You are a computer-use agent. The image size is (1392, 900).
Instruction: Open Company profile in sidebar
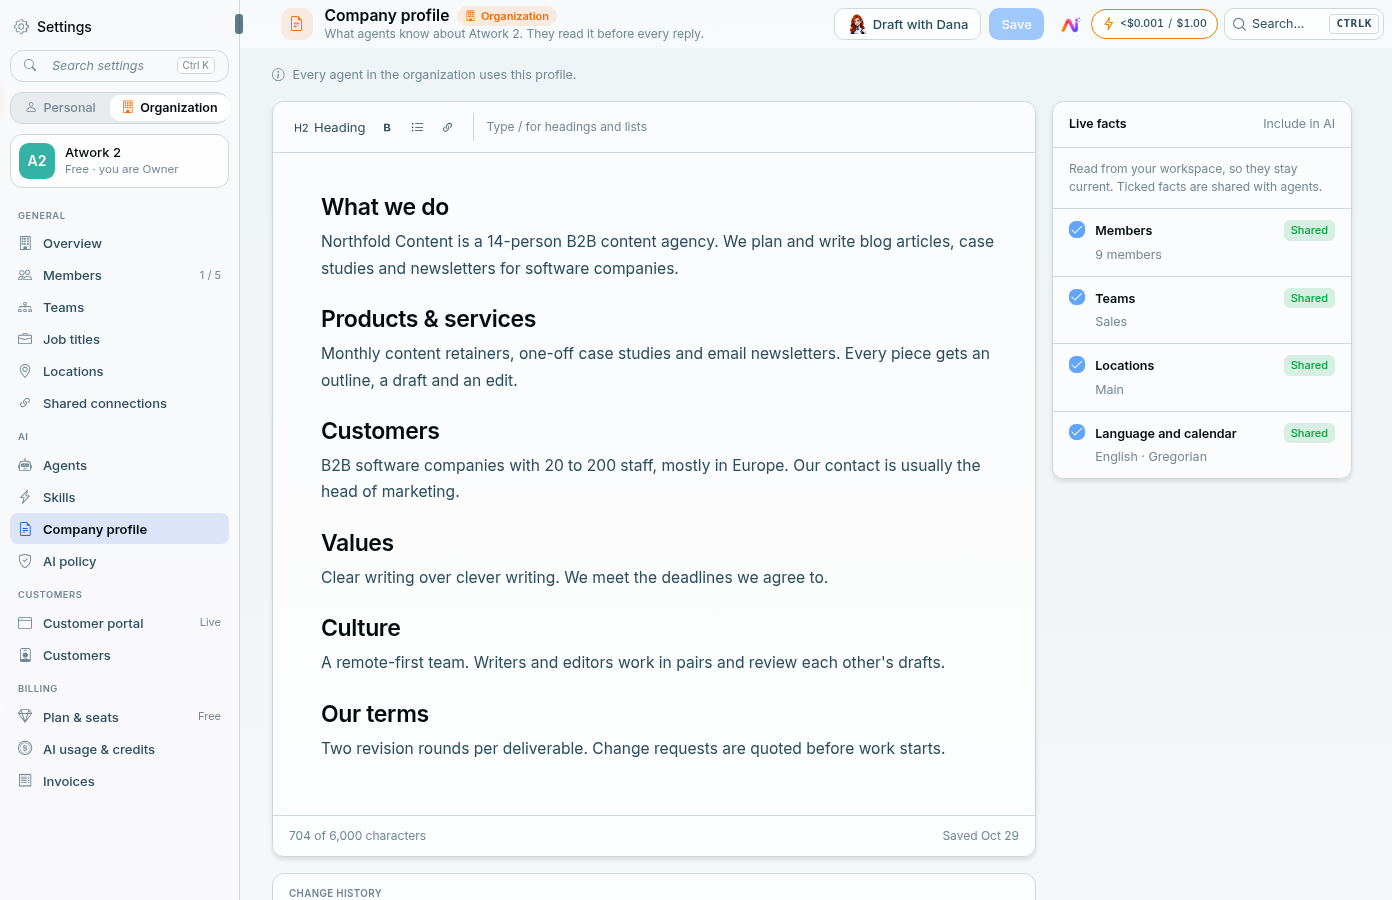[x=119, y=529]
